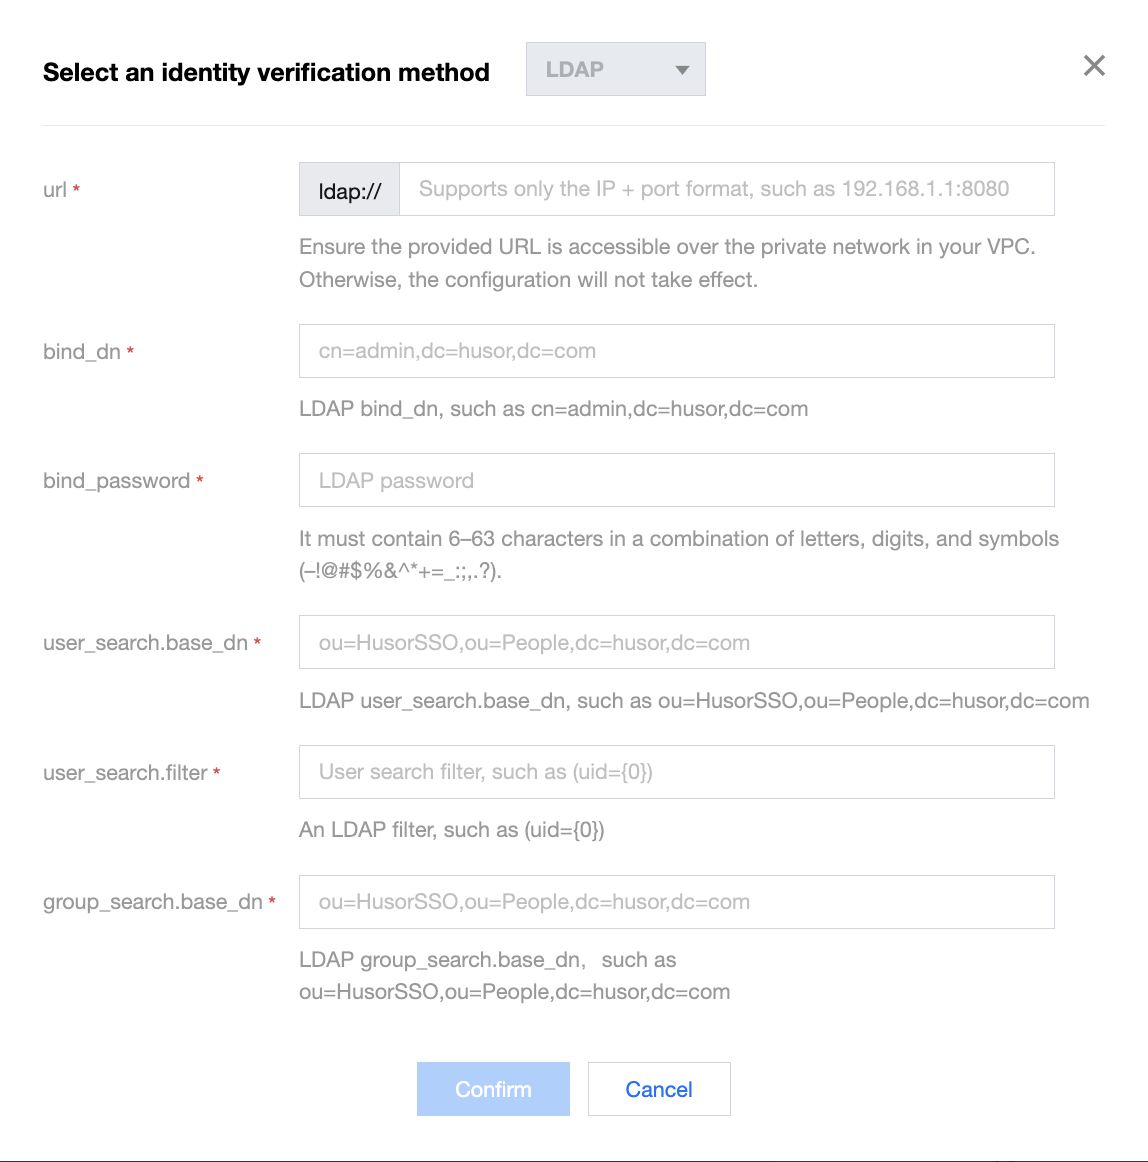Click the user_search.base_dn field label
1148x1162 pixels.
pyautogui.click(x=145, y=643)
